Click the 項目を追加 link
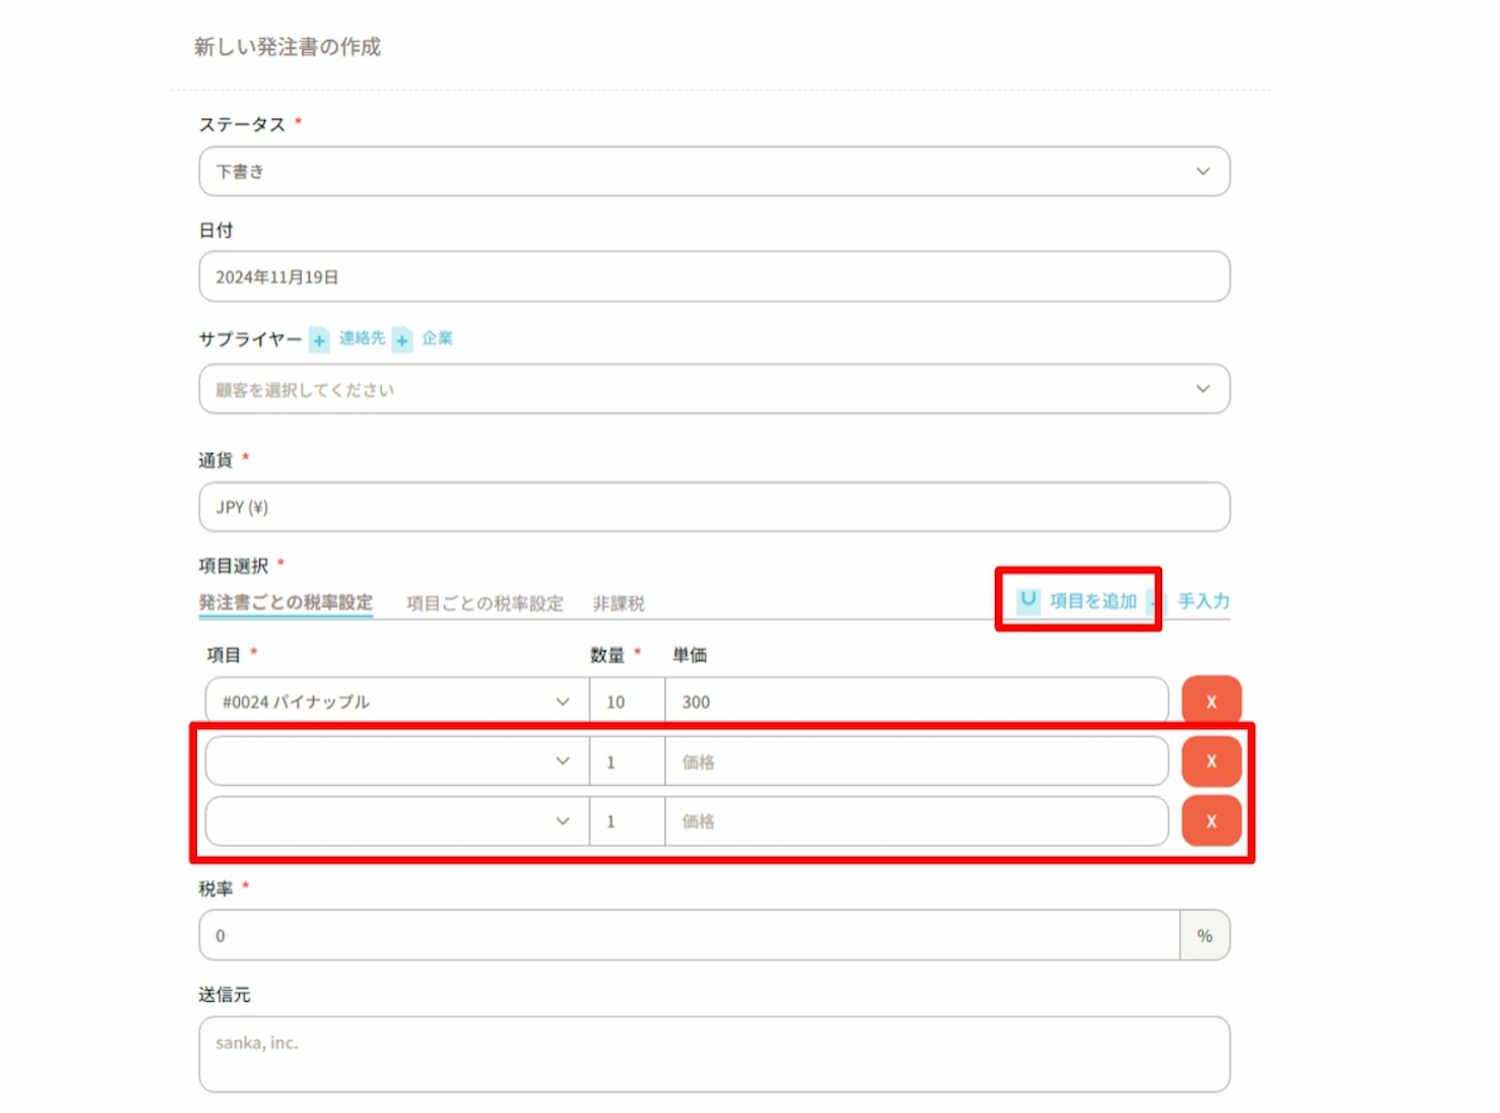The width and height of the screenshot is (1500, 1113). [1093, 601]
